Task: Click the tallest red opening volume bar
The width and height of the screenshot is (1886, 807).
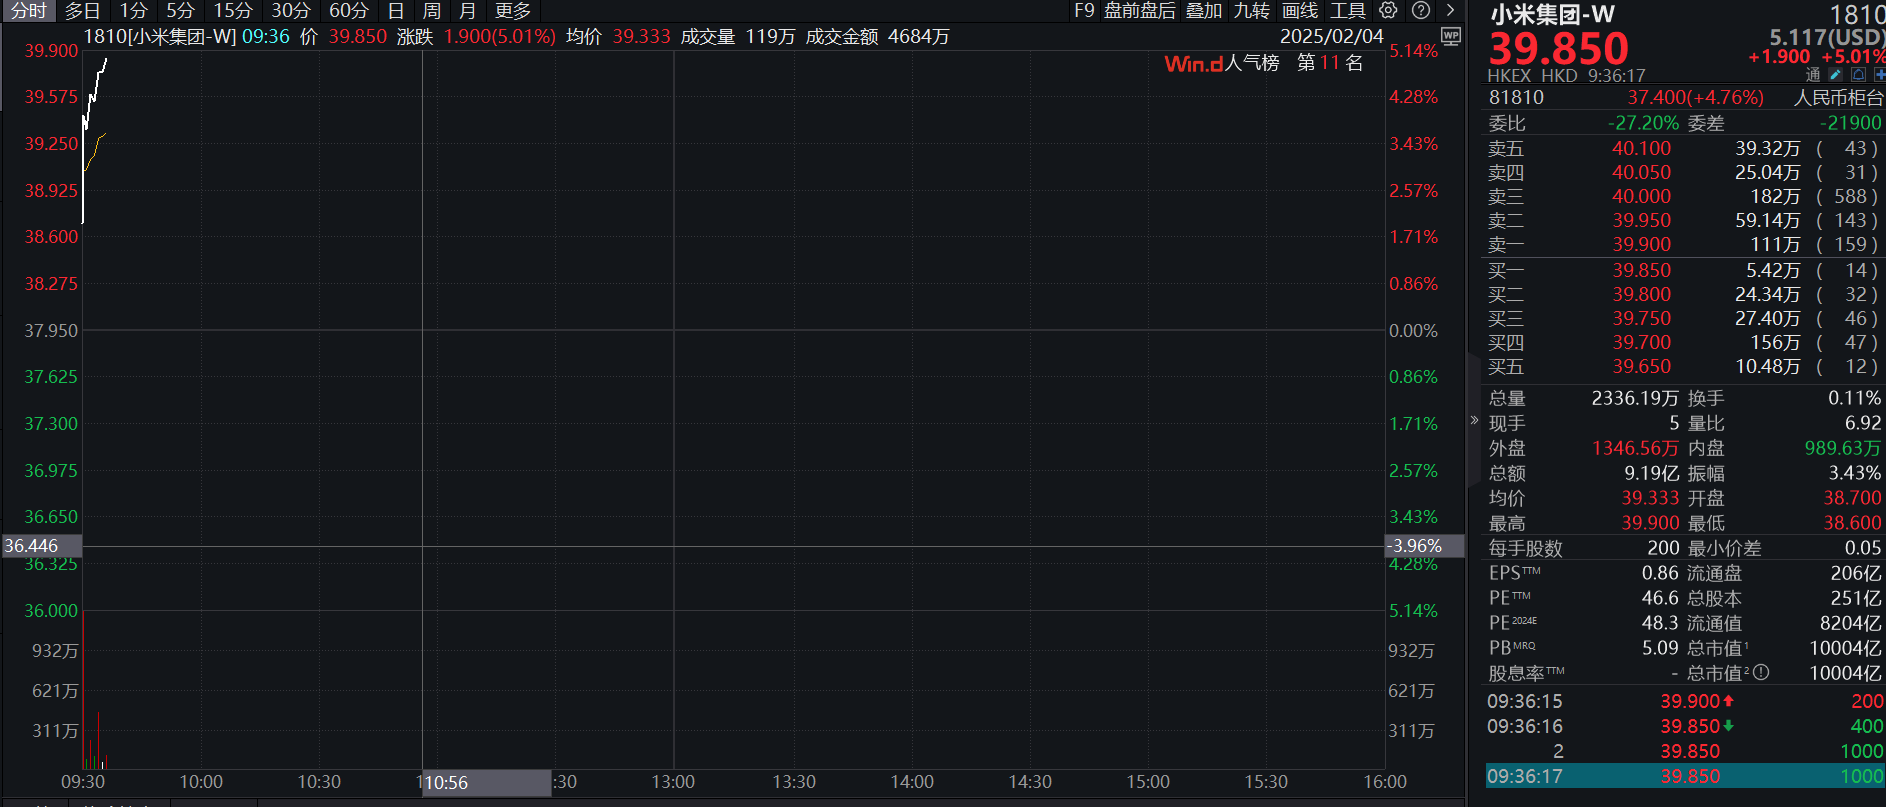Action: (98, 740)
